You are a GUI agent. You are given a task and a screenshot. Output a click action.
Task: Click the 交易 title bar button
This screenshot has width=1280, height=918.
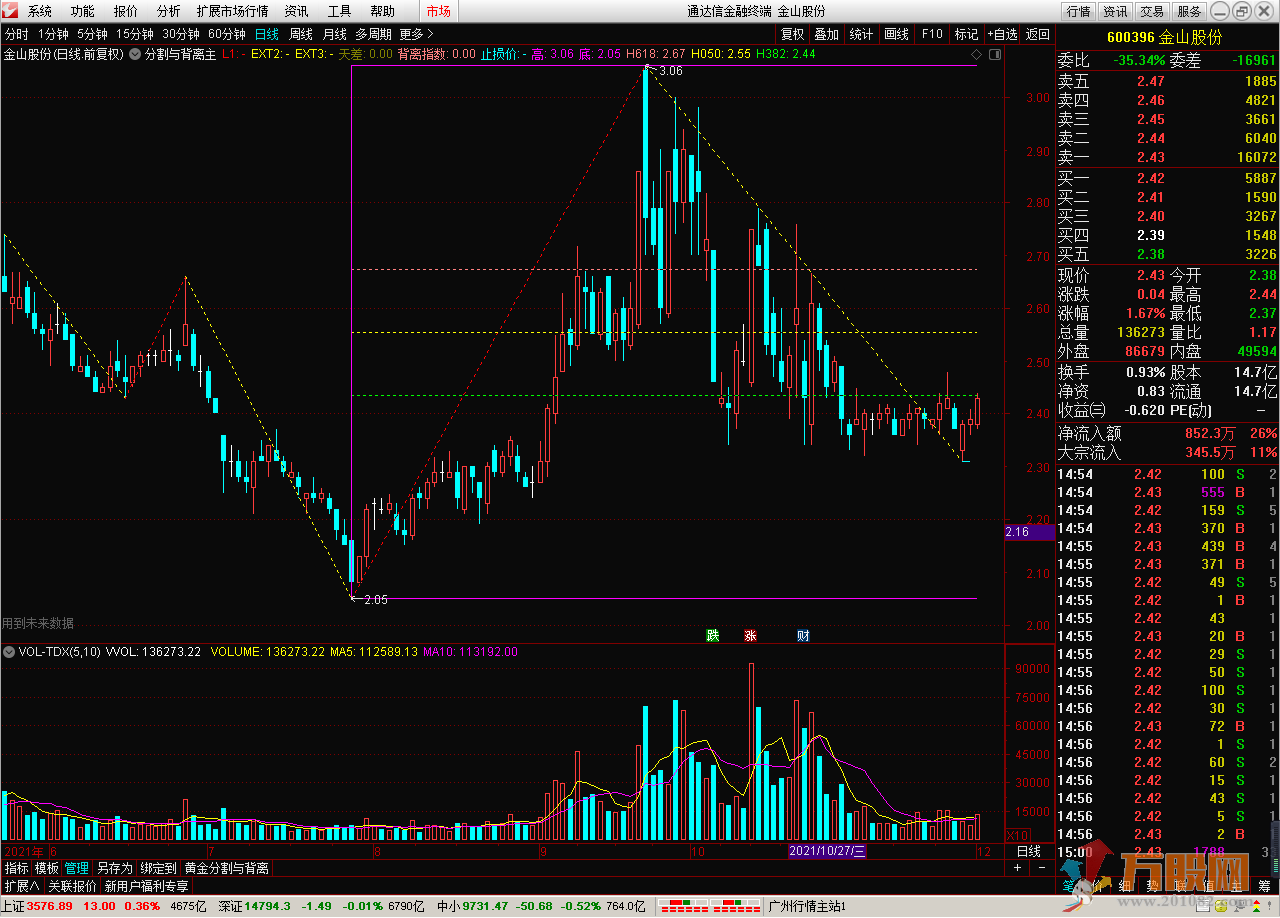click(x=1152, y=11)
